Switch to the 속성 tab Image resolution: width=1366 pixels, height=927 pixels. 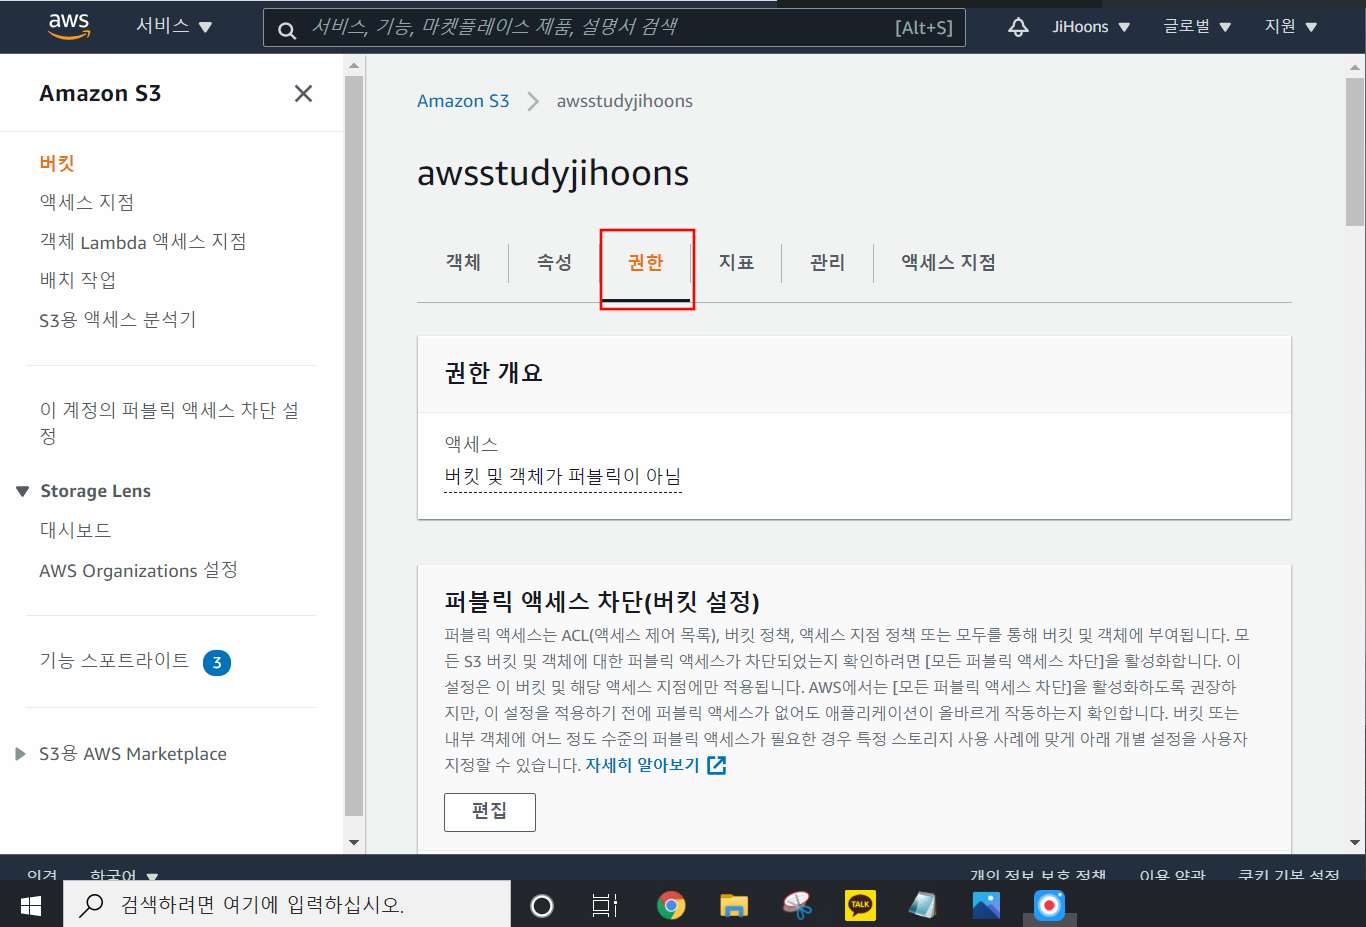point(554,262)
